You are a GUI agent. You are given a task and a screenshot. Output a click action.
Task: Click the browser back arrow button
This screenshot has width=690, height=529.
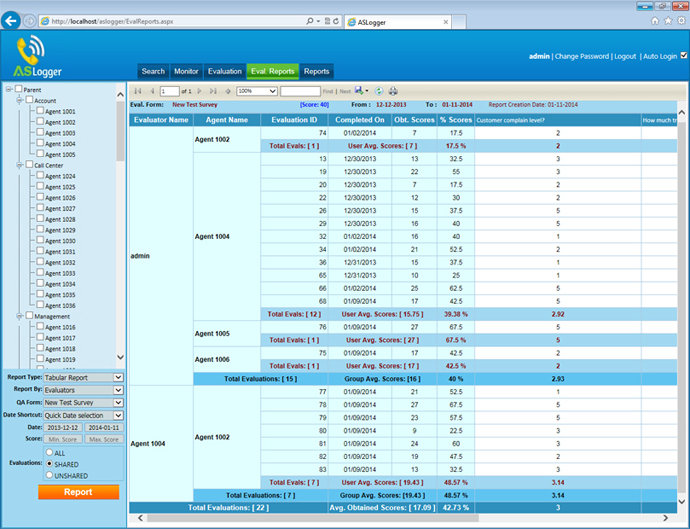12,21
